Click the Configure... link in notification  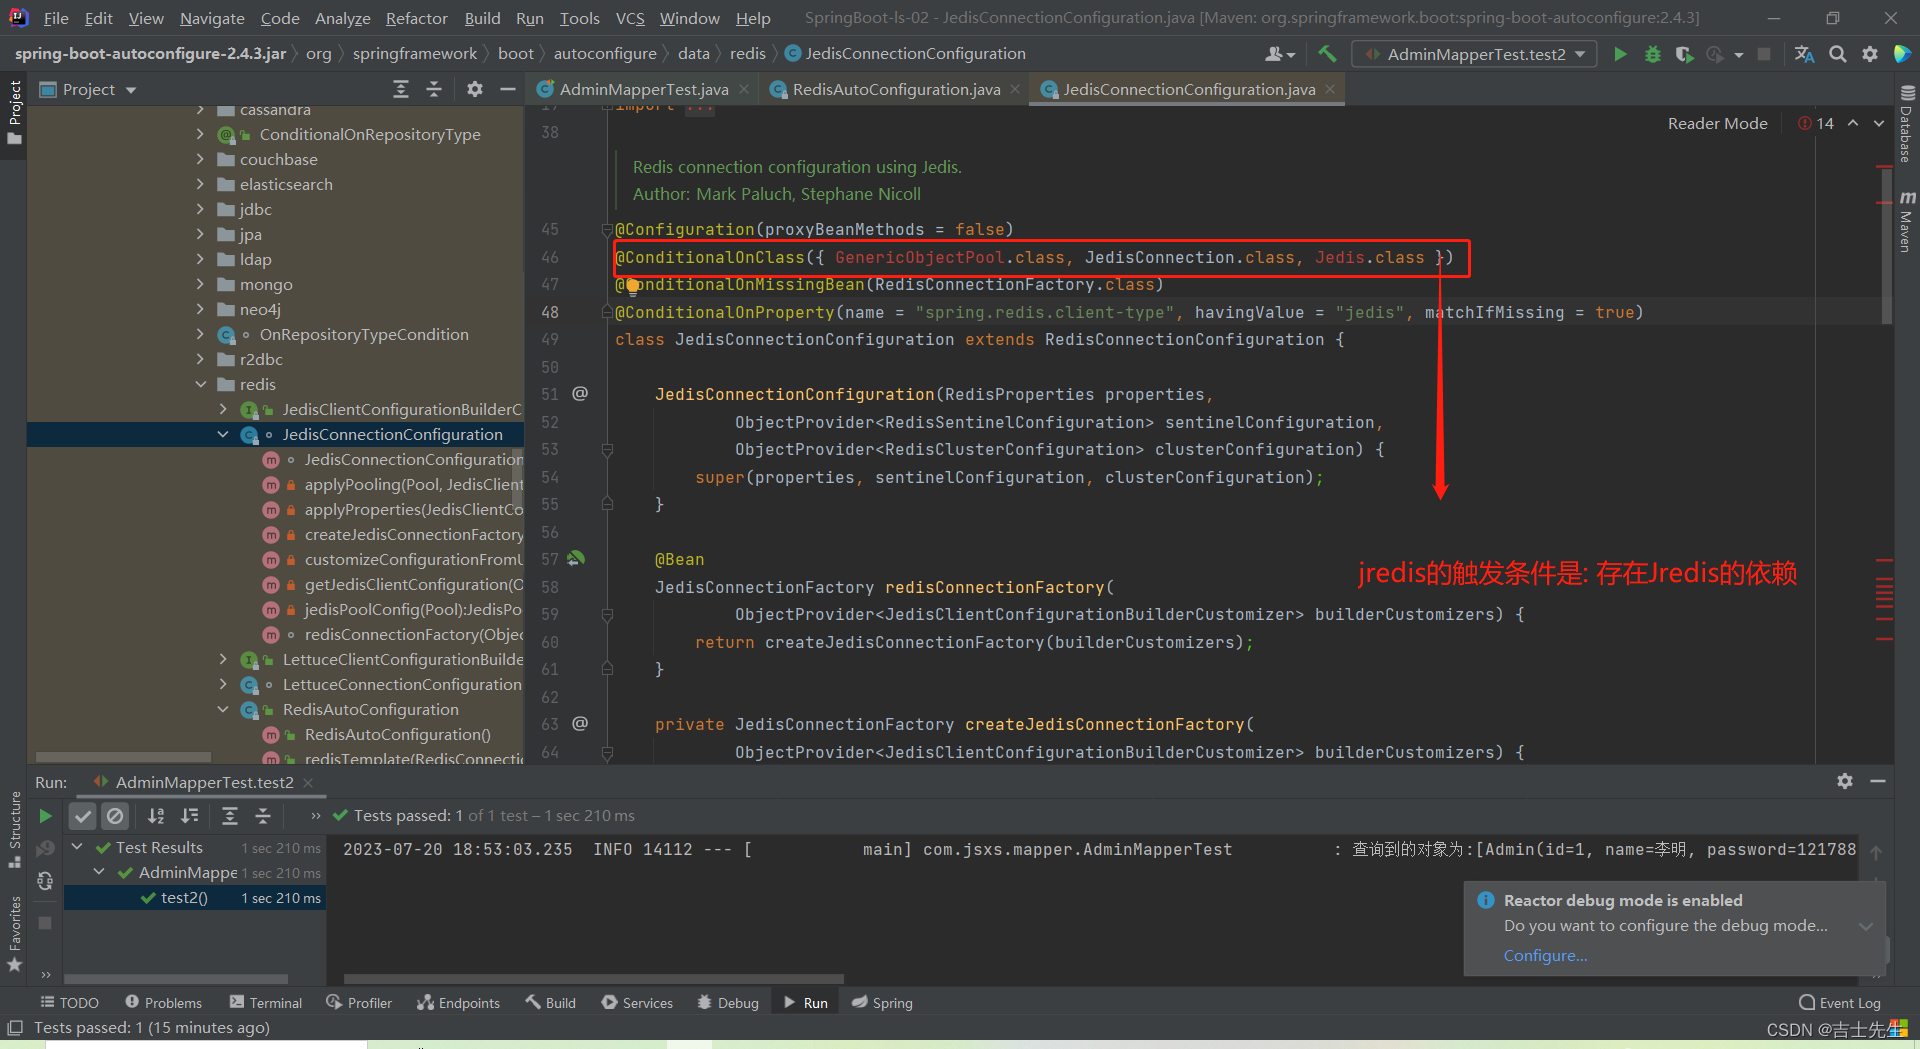pos(1544,956)
